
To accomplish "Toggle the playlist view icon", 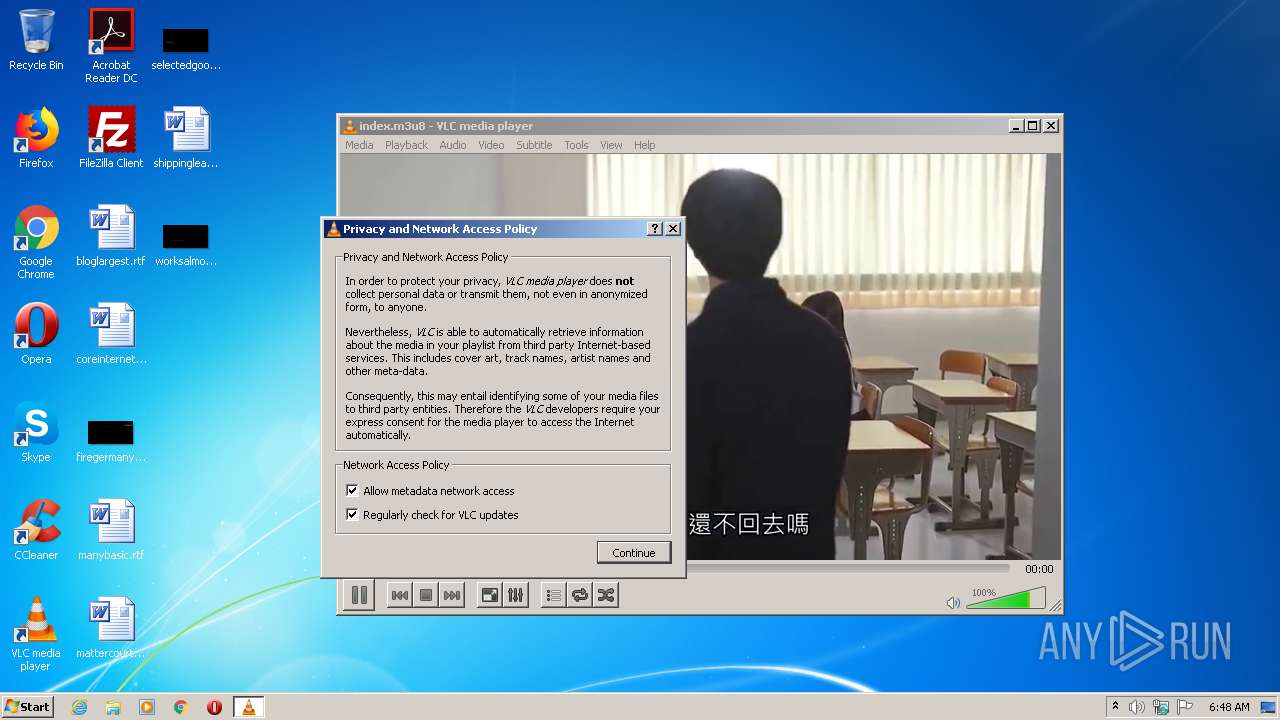I will [x=554, y=595].
